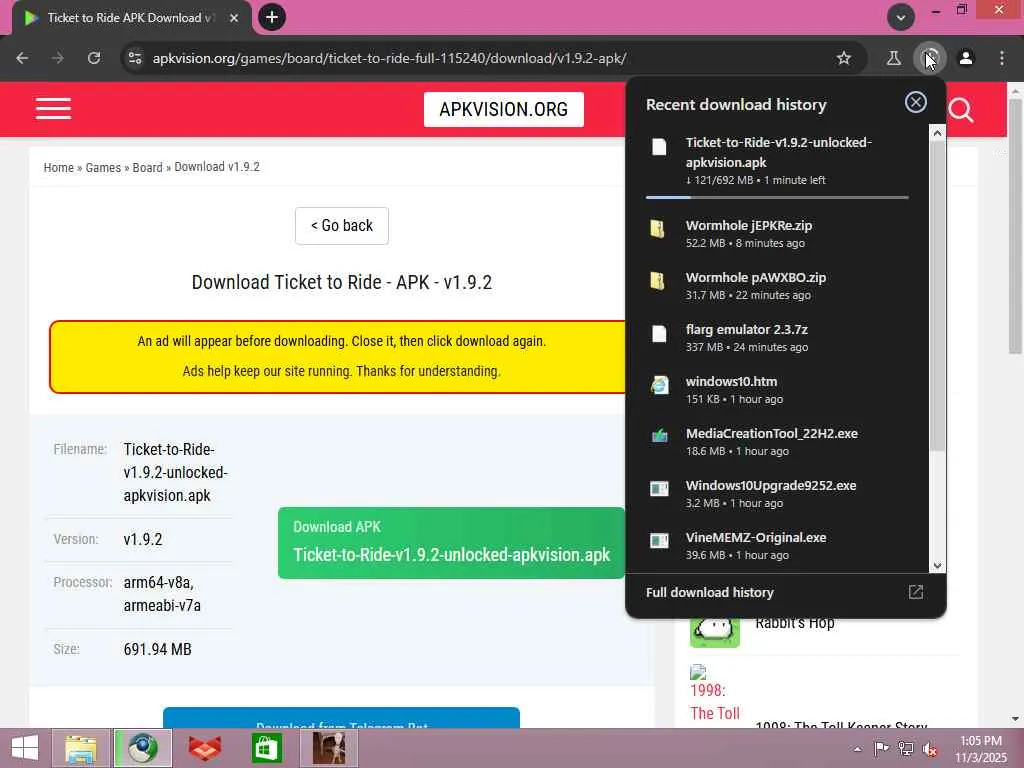
Task: Click the picture thumbnail taskbar app
Action: (328, 748)
